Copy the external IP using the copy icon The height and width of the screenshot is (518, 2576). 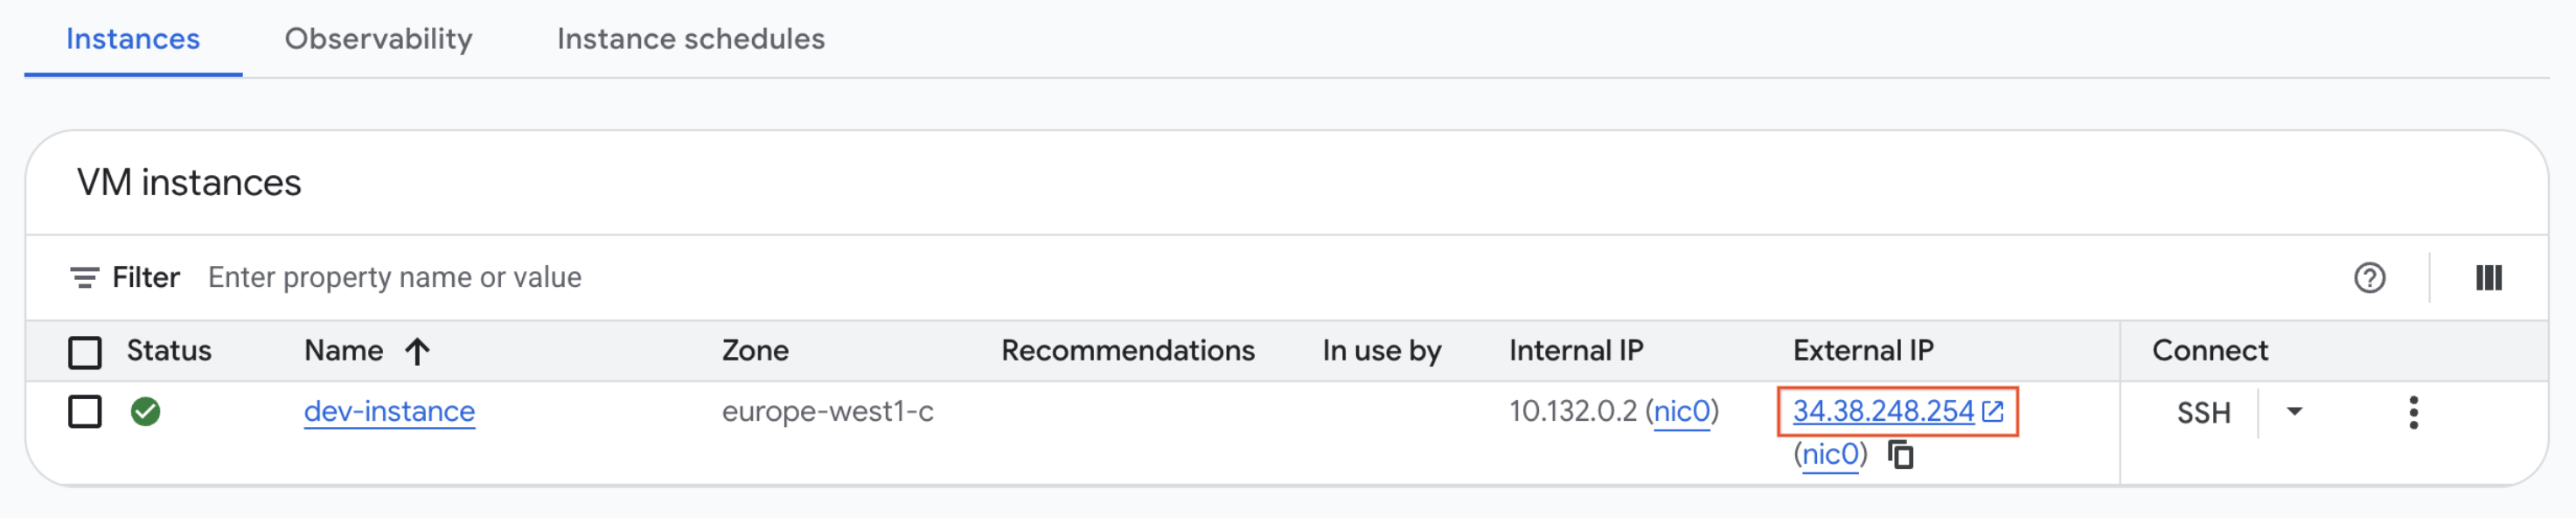pyautogui.click(x=1898, y=455)
